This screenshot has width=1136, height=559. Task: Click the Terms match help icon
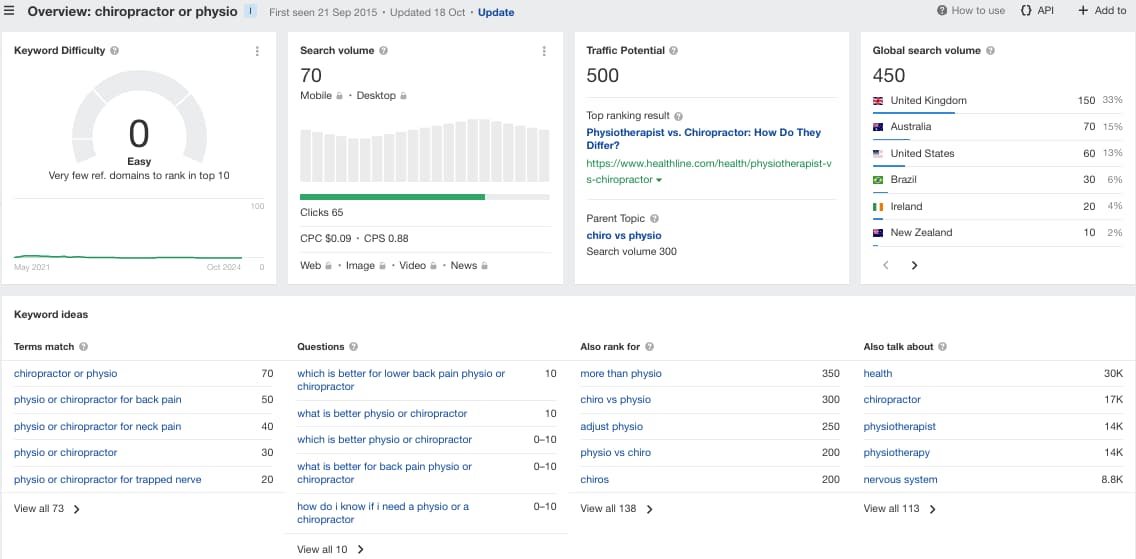(x=83, y=347)
